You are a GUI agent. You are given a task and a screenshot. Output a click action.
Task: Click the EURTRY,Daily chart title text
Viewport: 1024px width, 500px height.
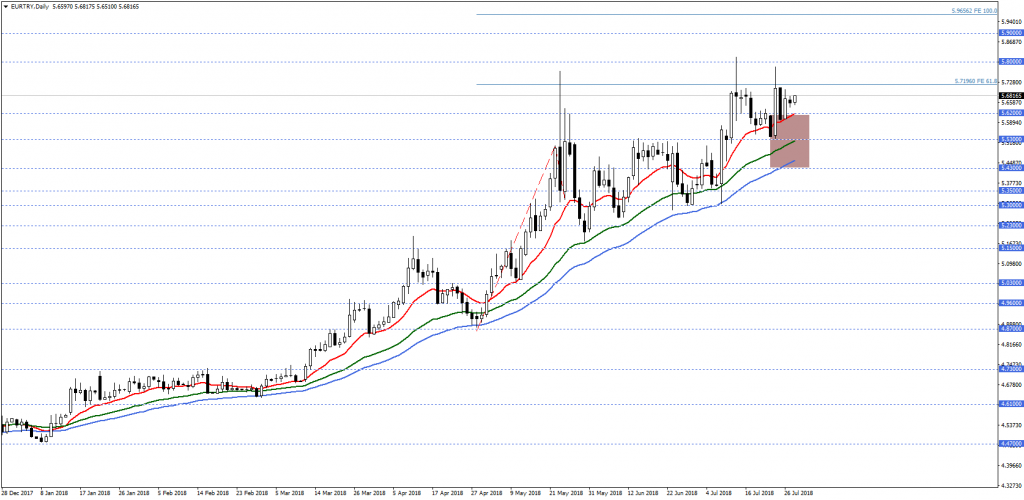point(30,7)
